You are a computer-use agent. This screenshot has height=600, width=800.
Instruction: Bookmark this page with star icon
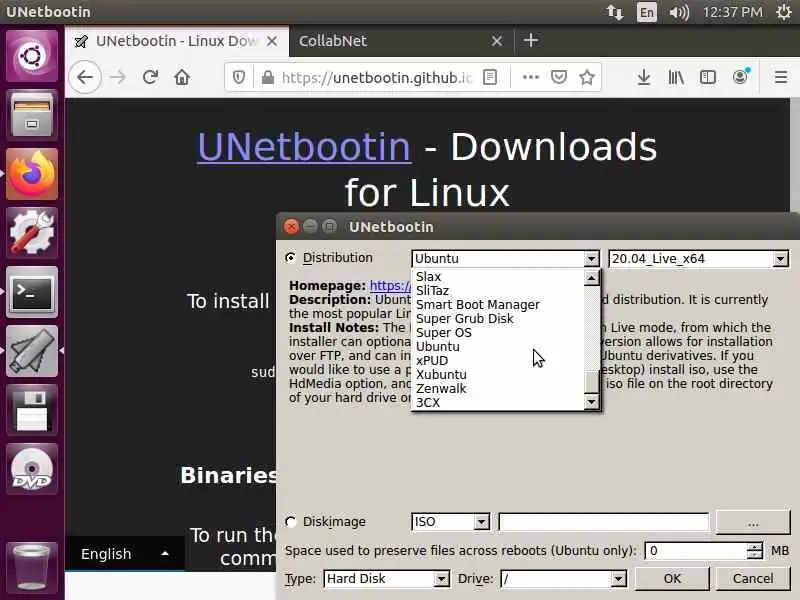tap(587, 78)
